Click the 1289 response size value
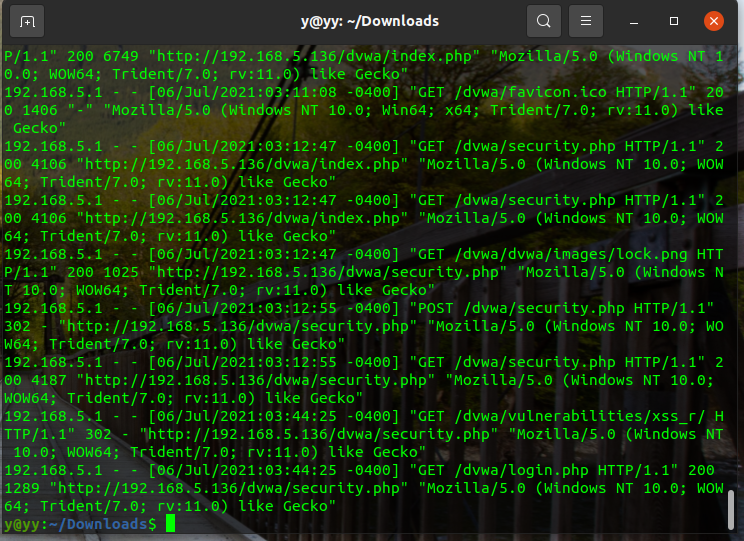The width and height of the screenshot is (744, 541). coord(22,489)
